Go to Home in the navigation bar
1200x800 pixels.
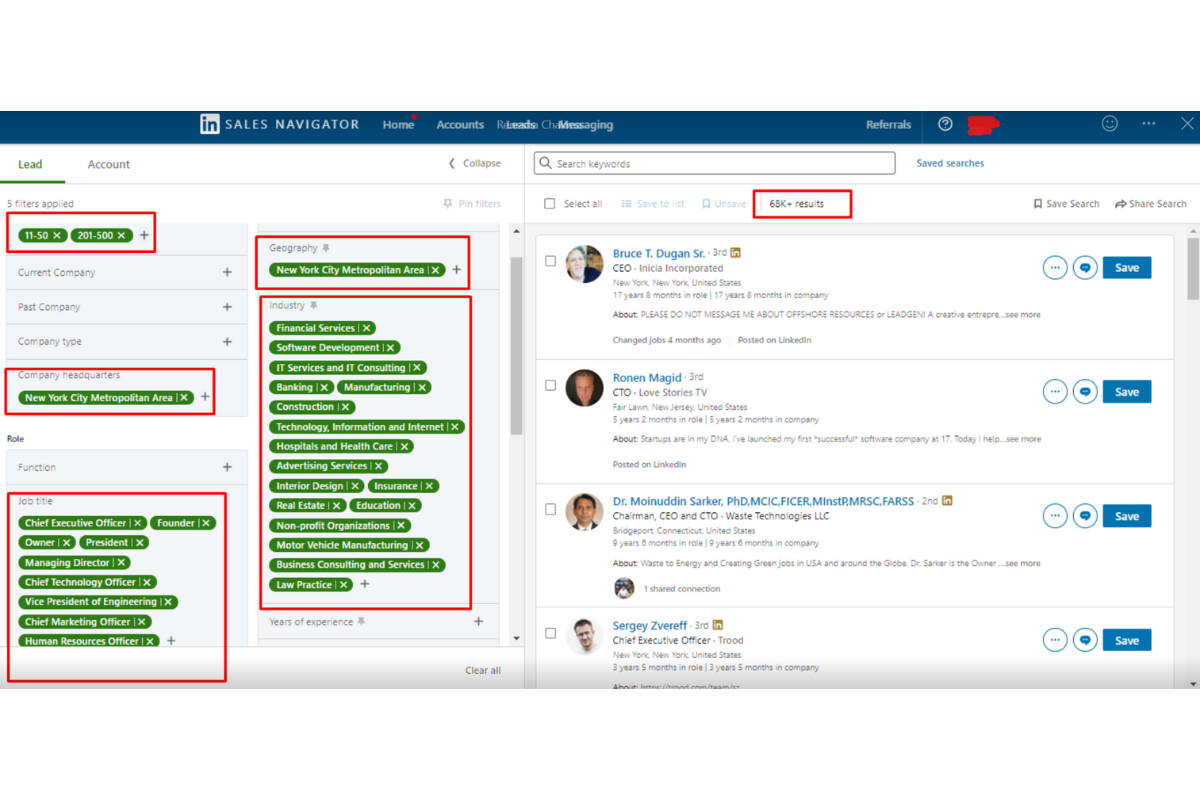[398, 125]
